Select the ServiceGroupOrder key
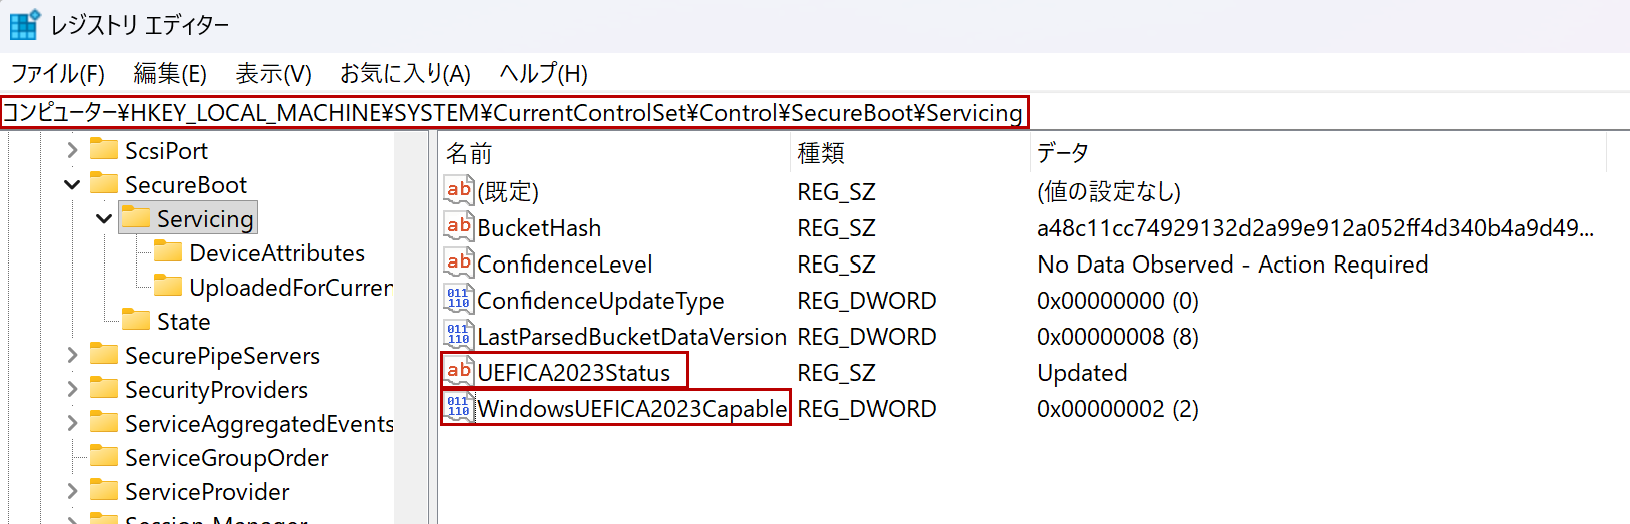The image size is (1630, 524). 226,458
